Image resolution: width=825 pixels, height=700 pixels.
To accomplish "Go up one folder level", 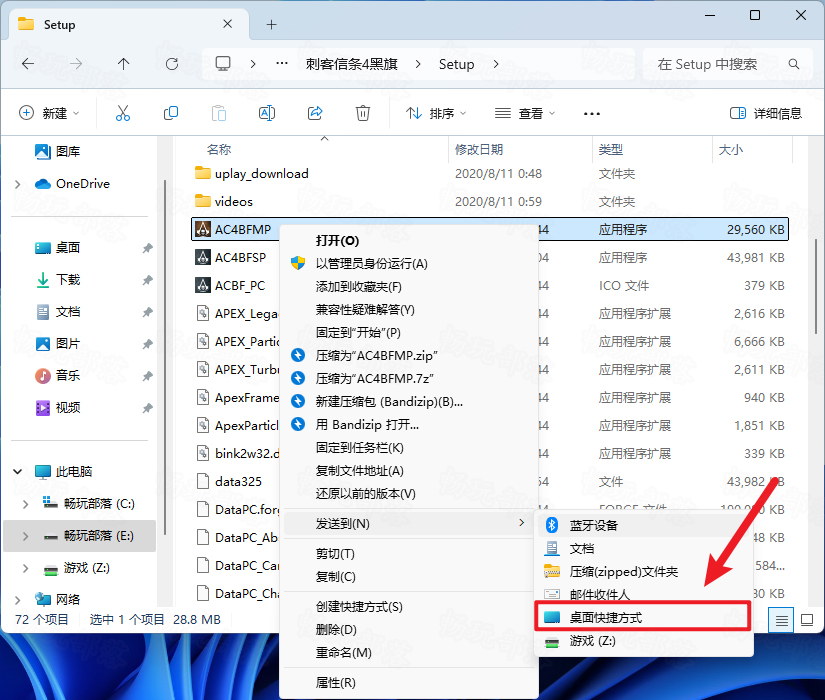I will [124, 64].
